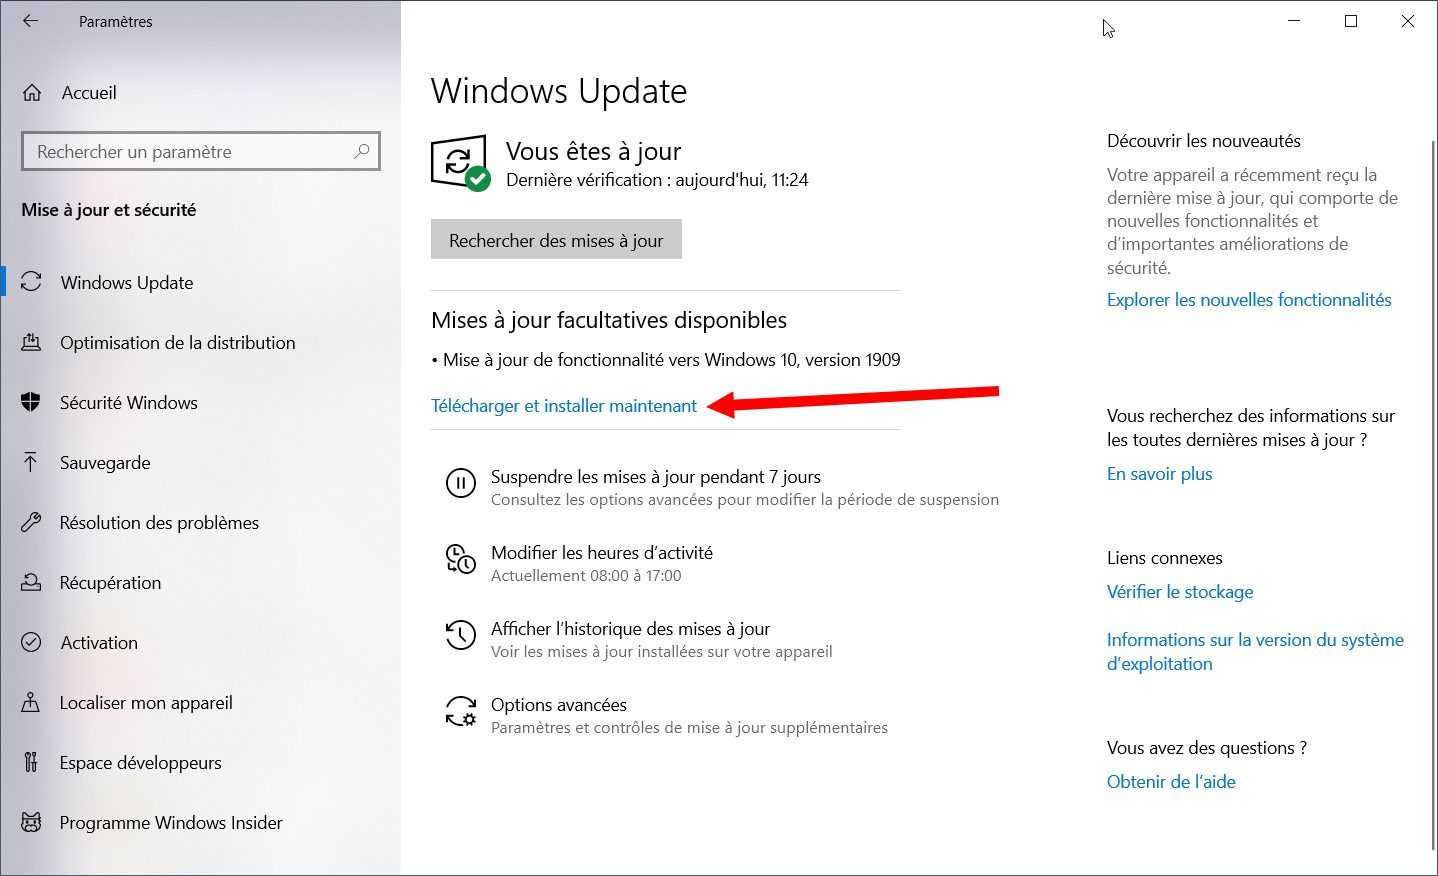This screenshot has height=876, width=1438.
Task: Click the Mise à jour et sécurité heading
Action: click(x=109, y=209)
